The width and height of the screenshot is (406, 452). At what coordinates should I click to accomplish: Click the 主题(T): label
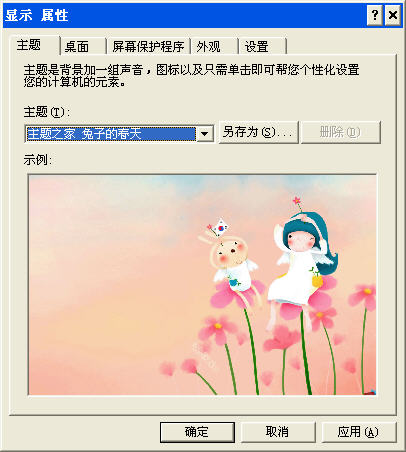(x=47, y=112)
